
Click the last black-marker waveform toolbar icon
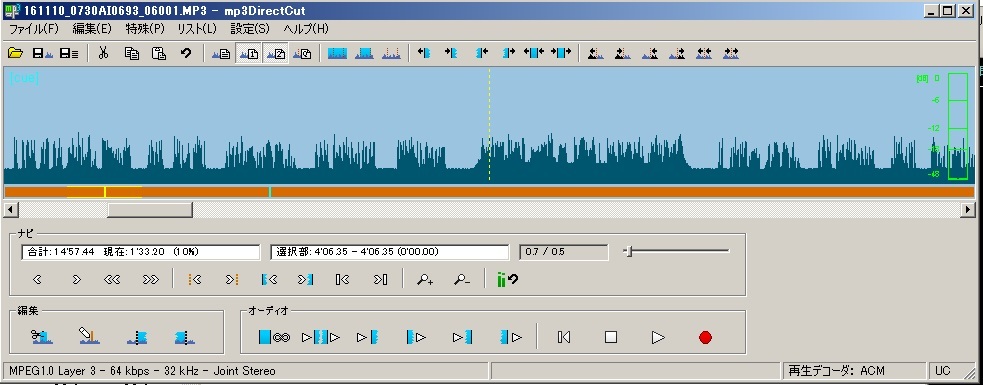731,53
